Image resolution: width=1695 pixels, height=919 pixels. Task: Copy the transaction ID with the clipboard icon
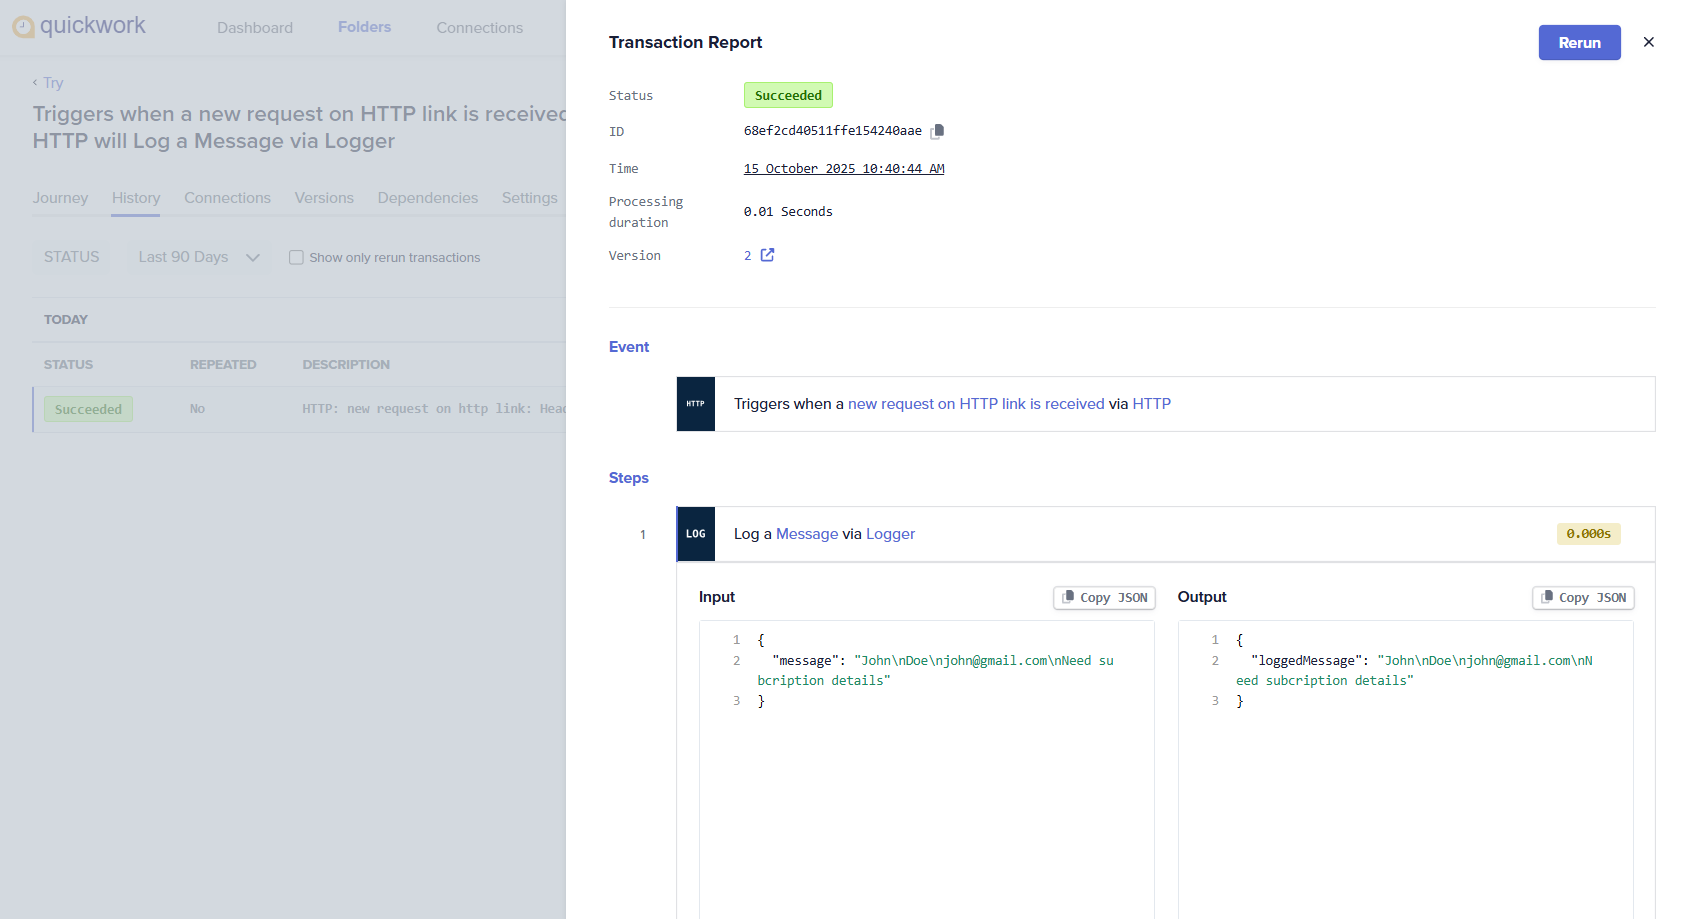(x=937, y=131)
